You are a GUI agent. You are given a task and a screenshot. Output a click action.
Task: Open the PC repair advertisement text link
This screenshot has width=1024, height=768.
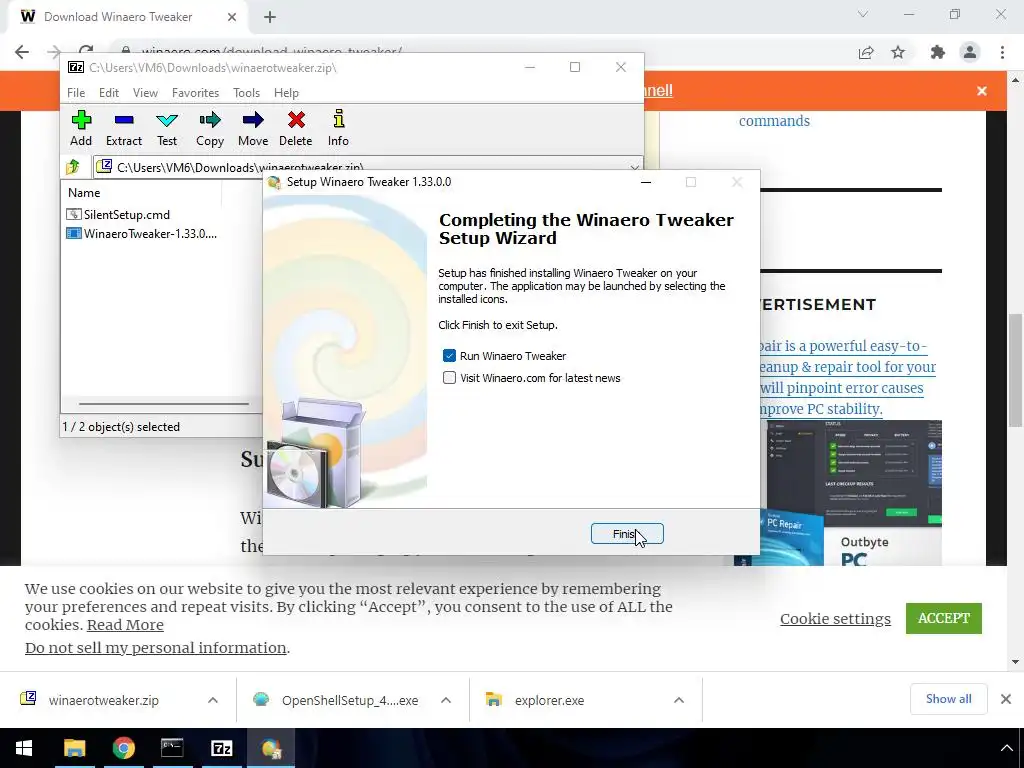tap(848, 377)
